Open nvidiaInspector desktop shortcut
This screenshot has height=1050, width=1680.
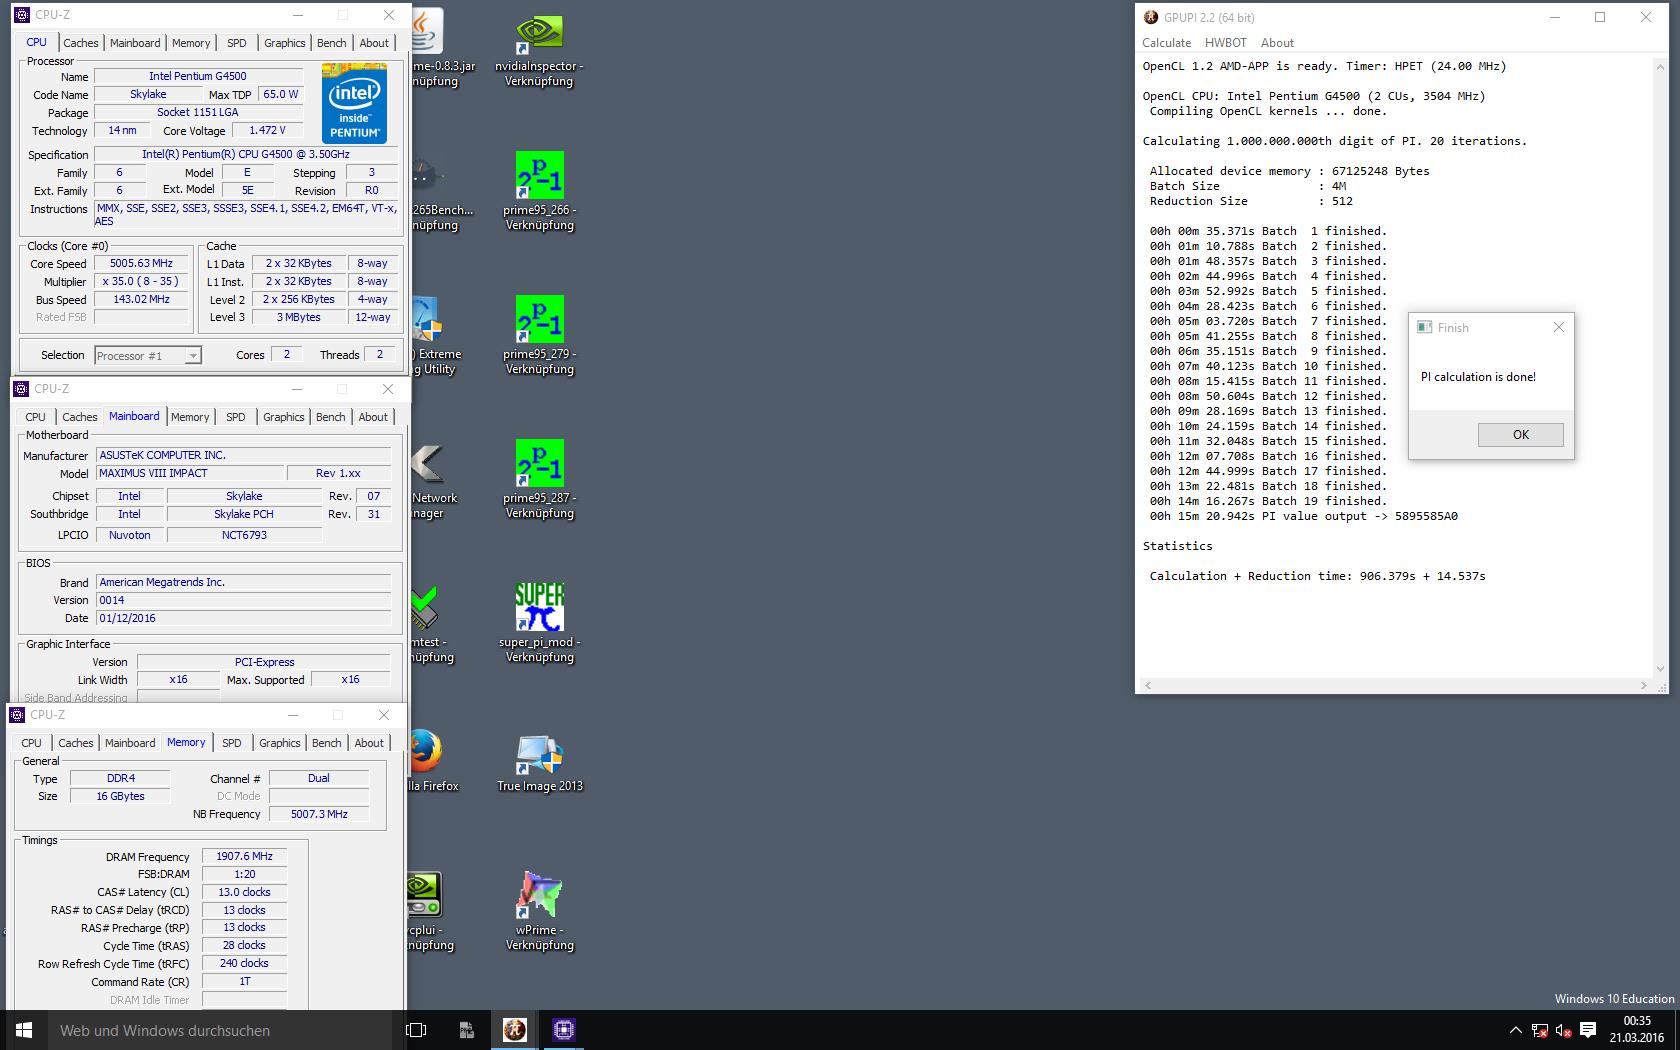(539, 48)
